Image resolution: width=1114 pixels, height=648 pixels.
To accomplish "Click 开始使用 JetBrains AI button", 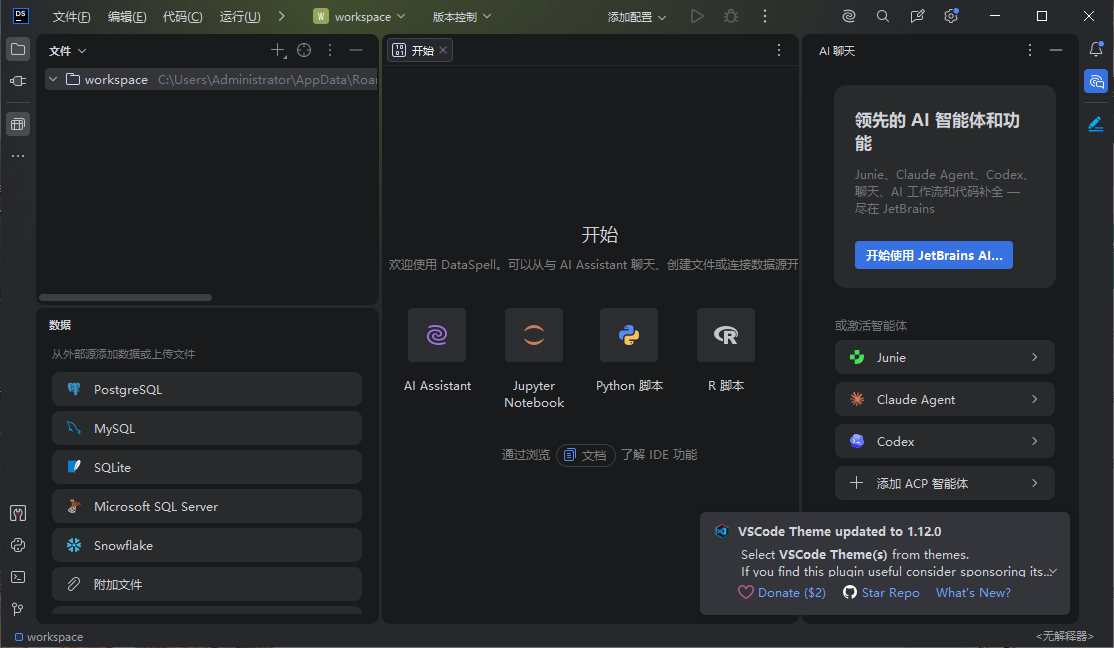I will (x=934, y=255).
